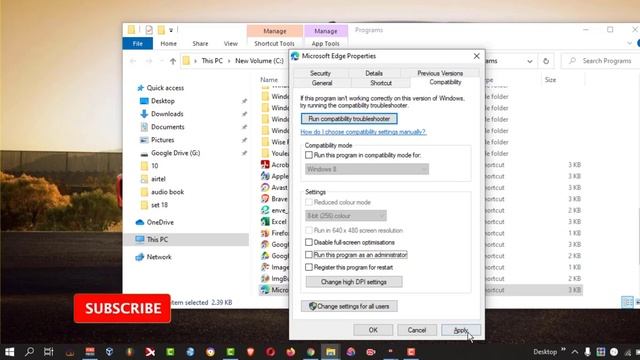Open the Previous Versions tab
The width and height of the screenshot is (640, 360).
pos(440,73)
